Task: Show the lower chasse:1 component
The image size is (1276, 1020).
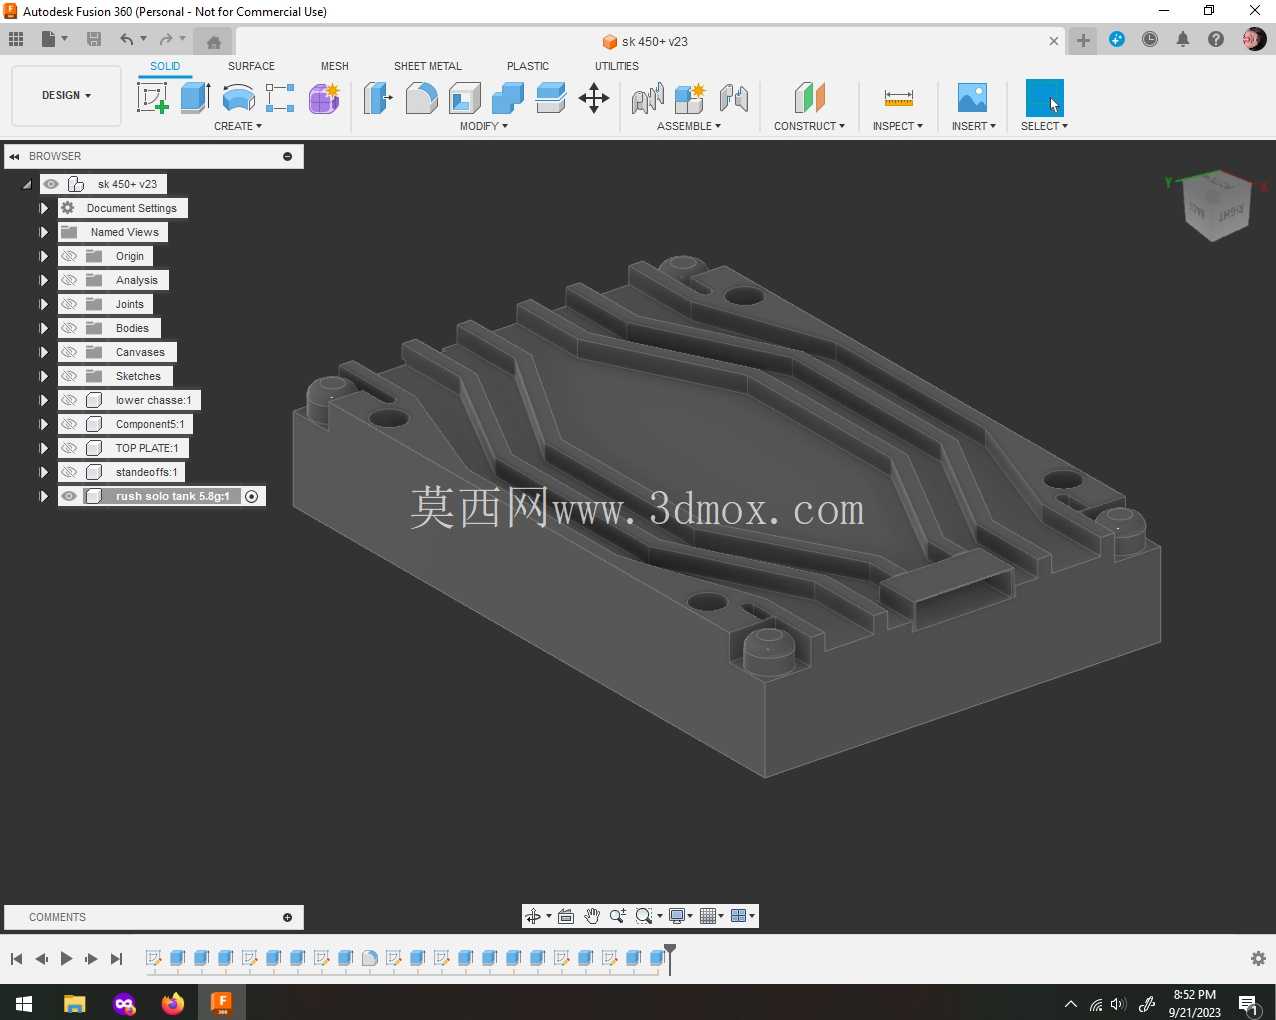Action: point(69,400)
